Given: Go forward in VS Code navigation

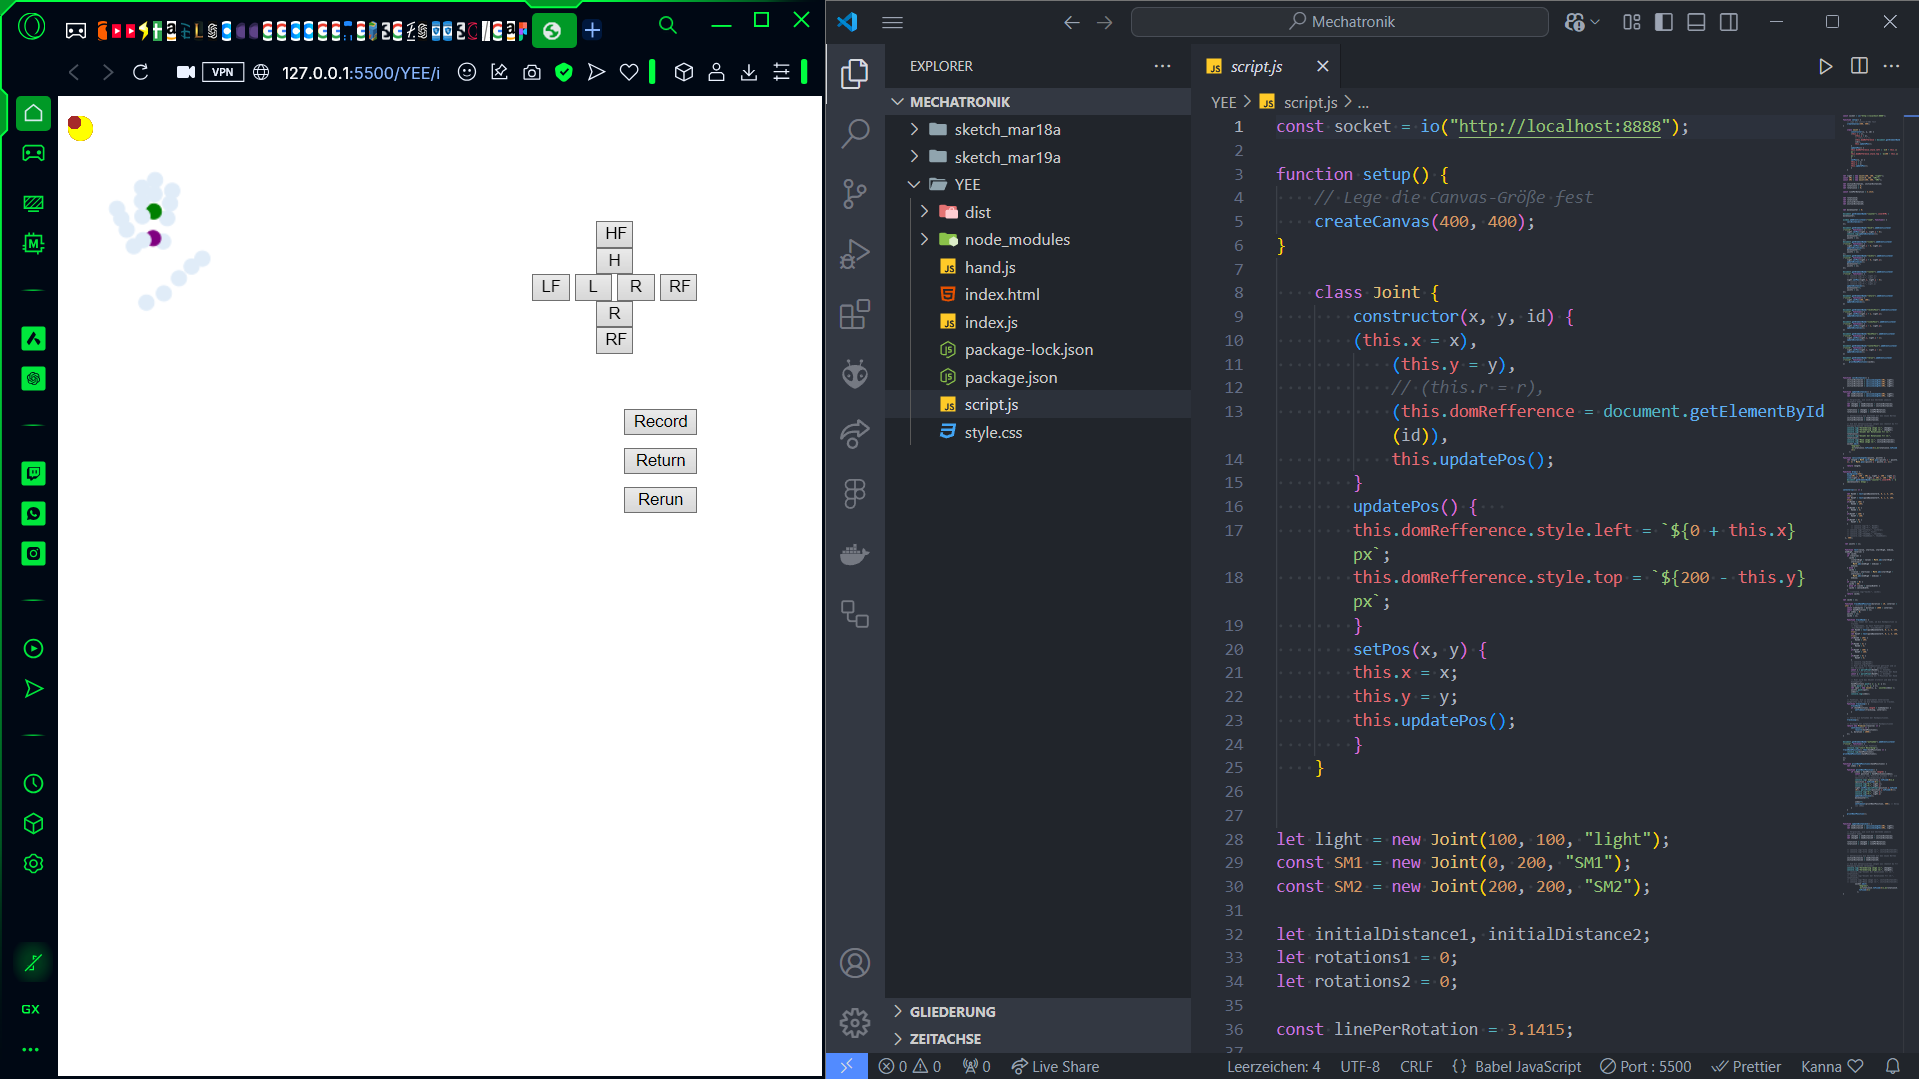Looking at the screenshot, I should 1105,22.
